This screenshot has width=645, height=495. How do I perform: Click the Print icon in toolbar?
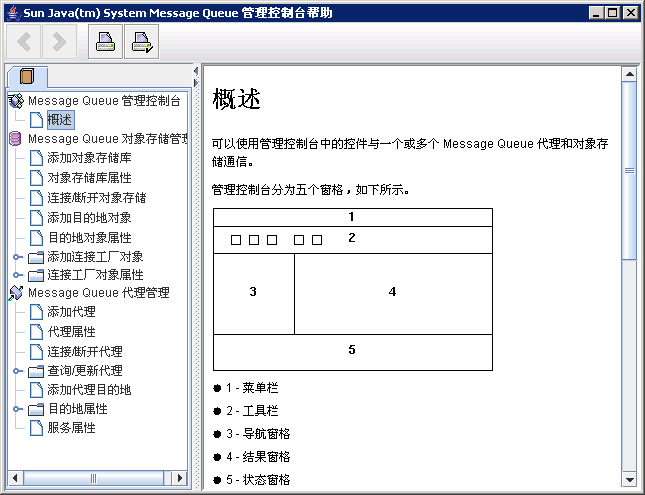pos(105,42)
